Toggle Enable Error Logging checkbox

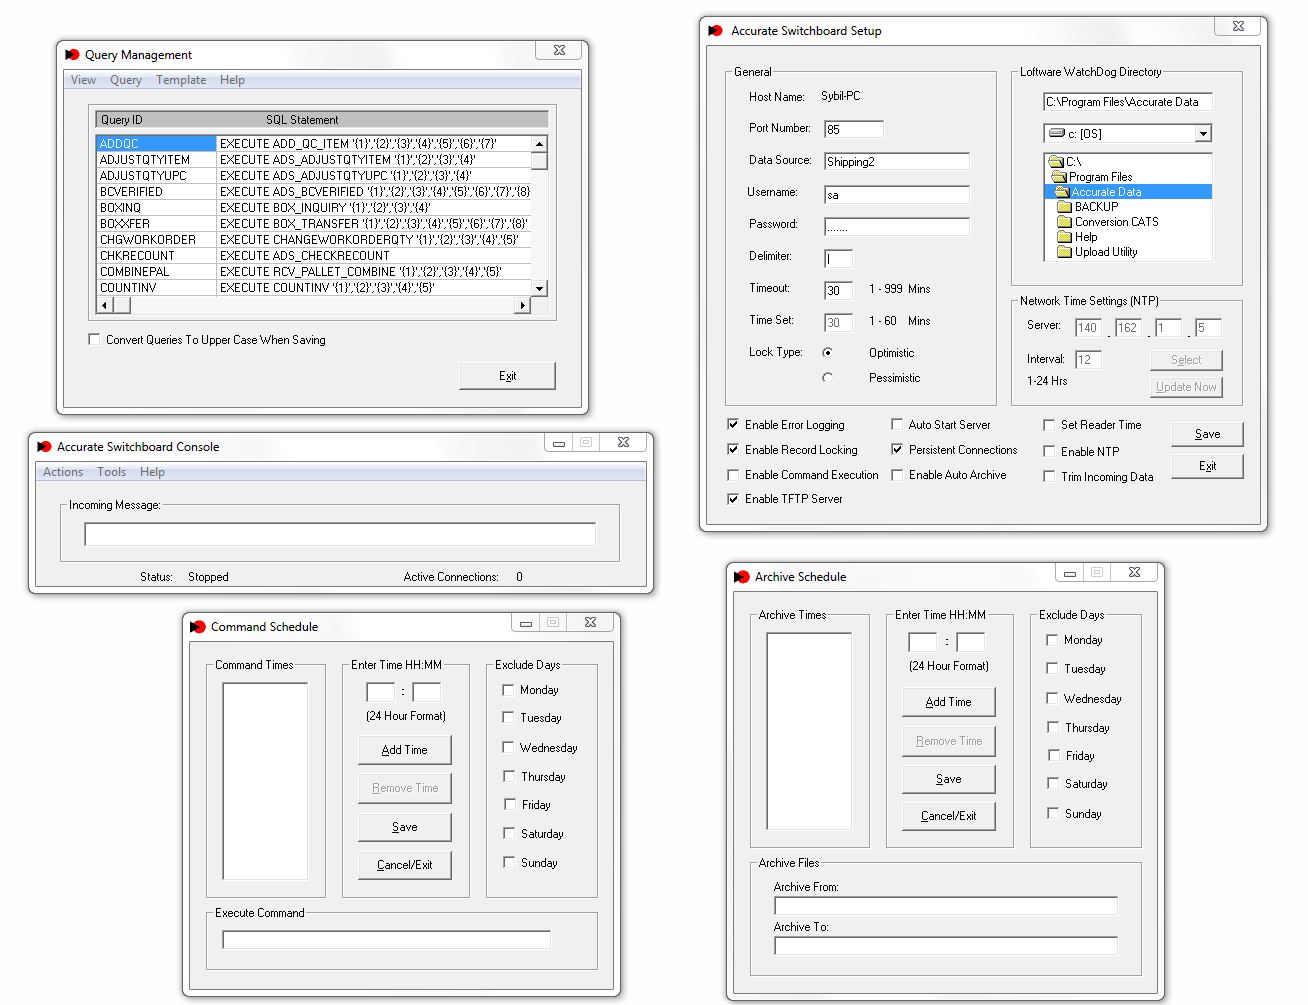[x=733, y=424]
